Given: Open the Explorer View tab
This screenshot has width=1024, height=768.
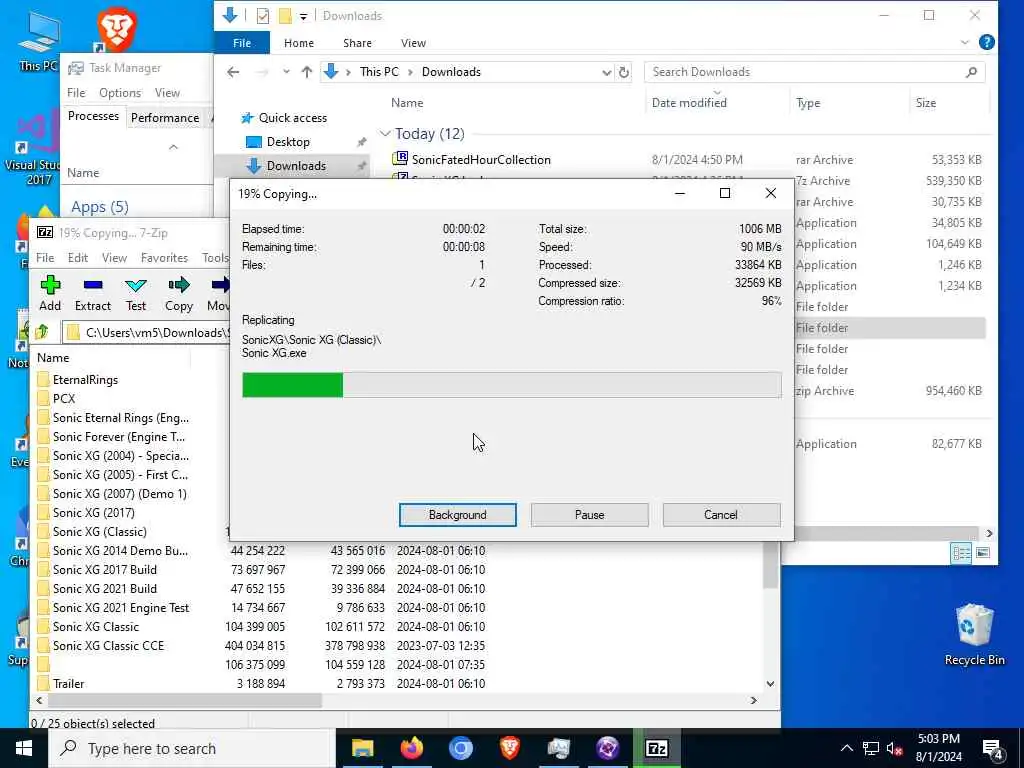Looking at the screenshot, I should pos(413,43).
